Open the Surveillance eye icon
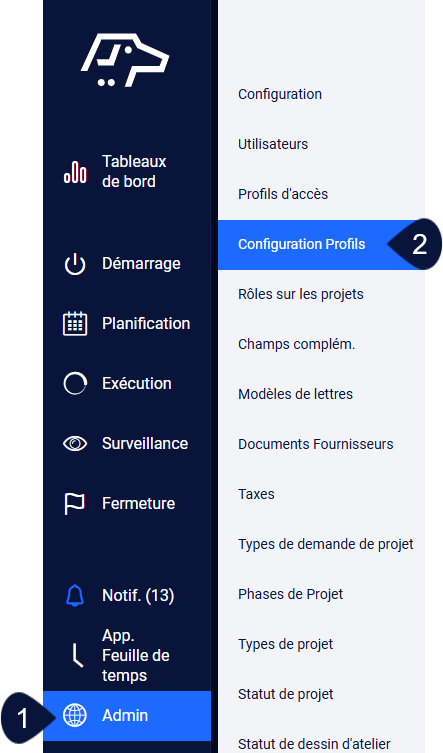 click(75, 443)
